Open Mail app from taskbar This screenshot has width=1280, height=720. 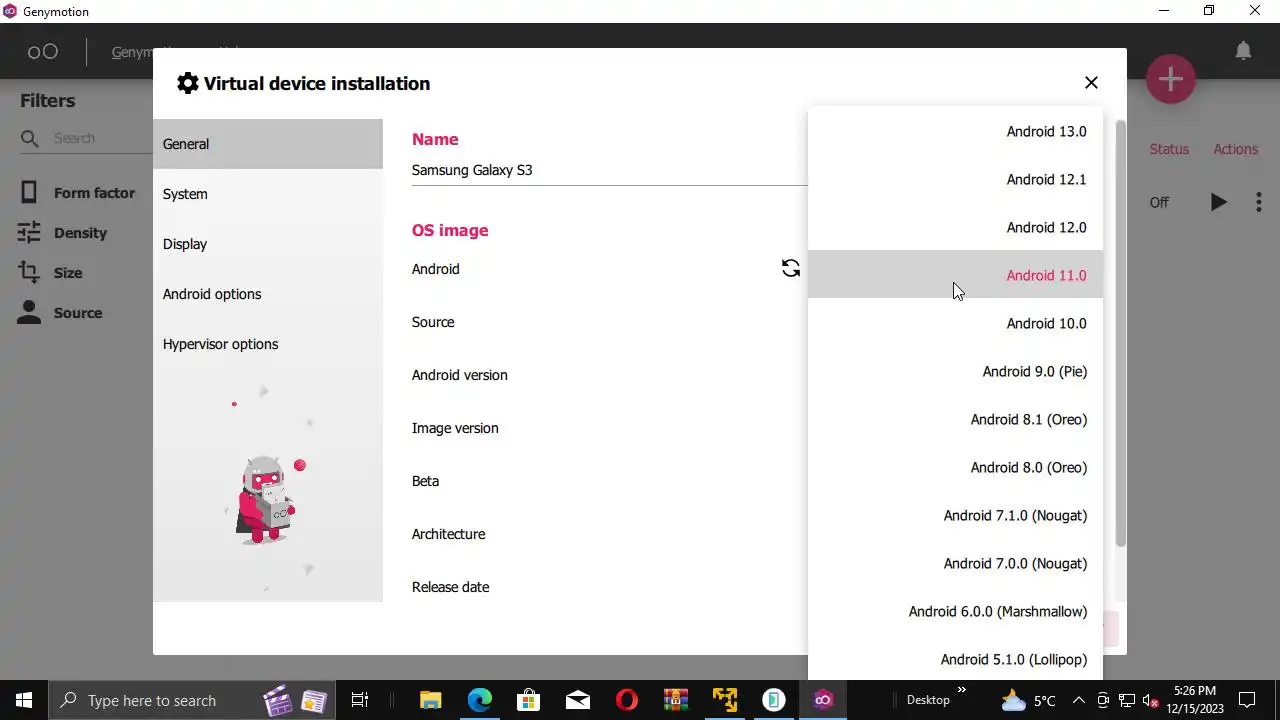click(x=578, y=700)
